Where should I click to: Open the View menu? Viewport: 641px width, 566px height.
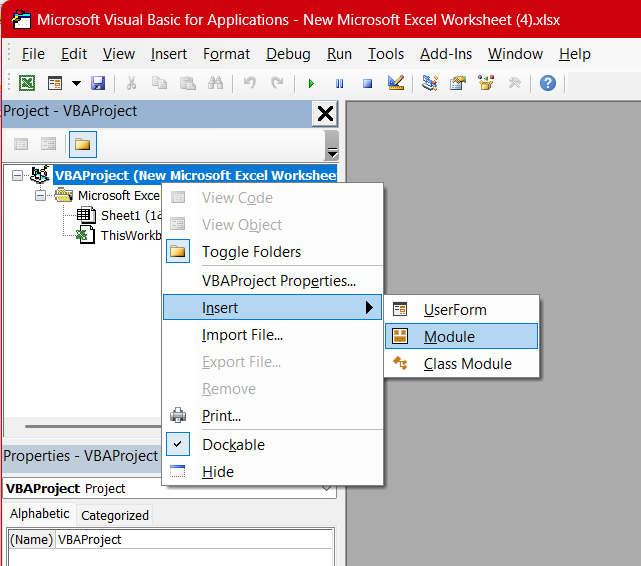click(119, 54)
